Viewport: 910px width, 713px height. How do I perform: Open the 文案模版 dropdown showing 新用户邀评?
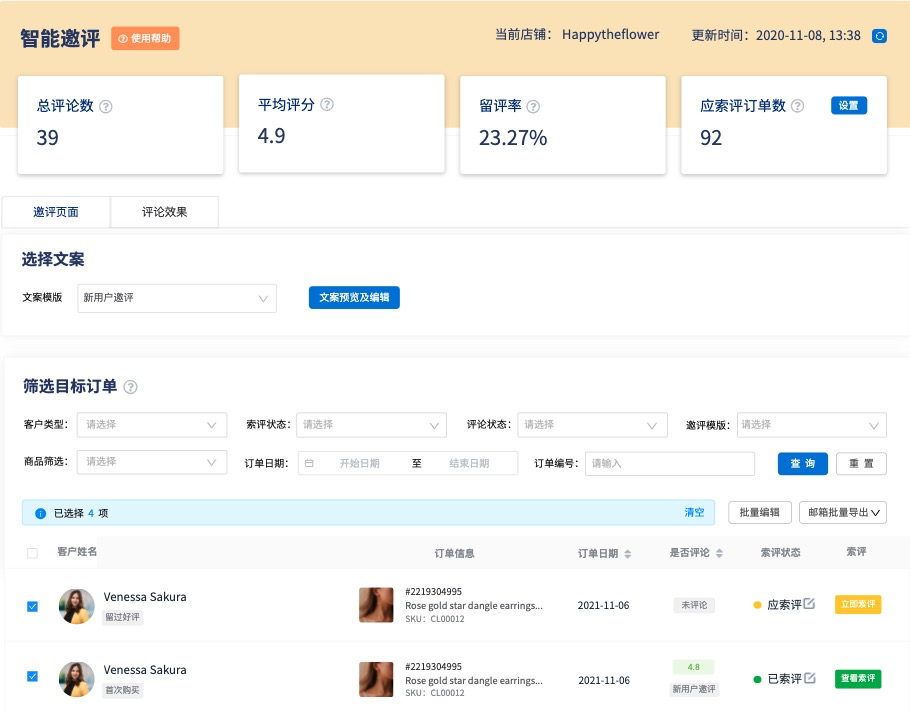pos(176,298)
